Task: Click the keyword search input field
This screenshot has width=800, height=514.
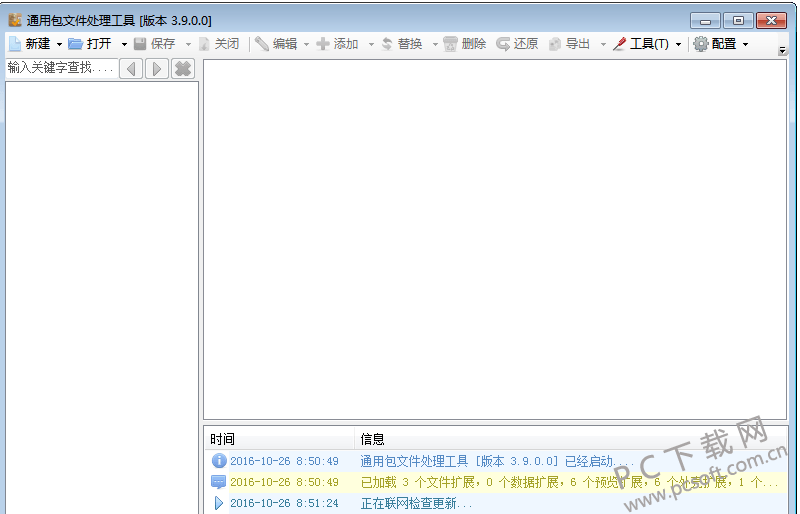Action: click(x=62, y=68)
